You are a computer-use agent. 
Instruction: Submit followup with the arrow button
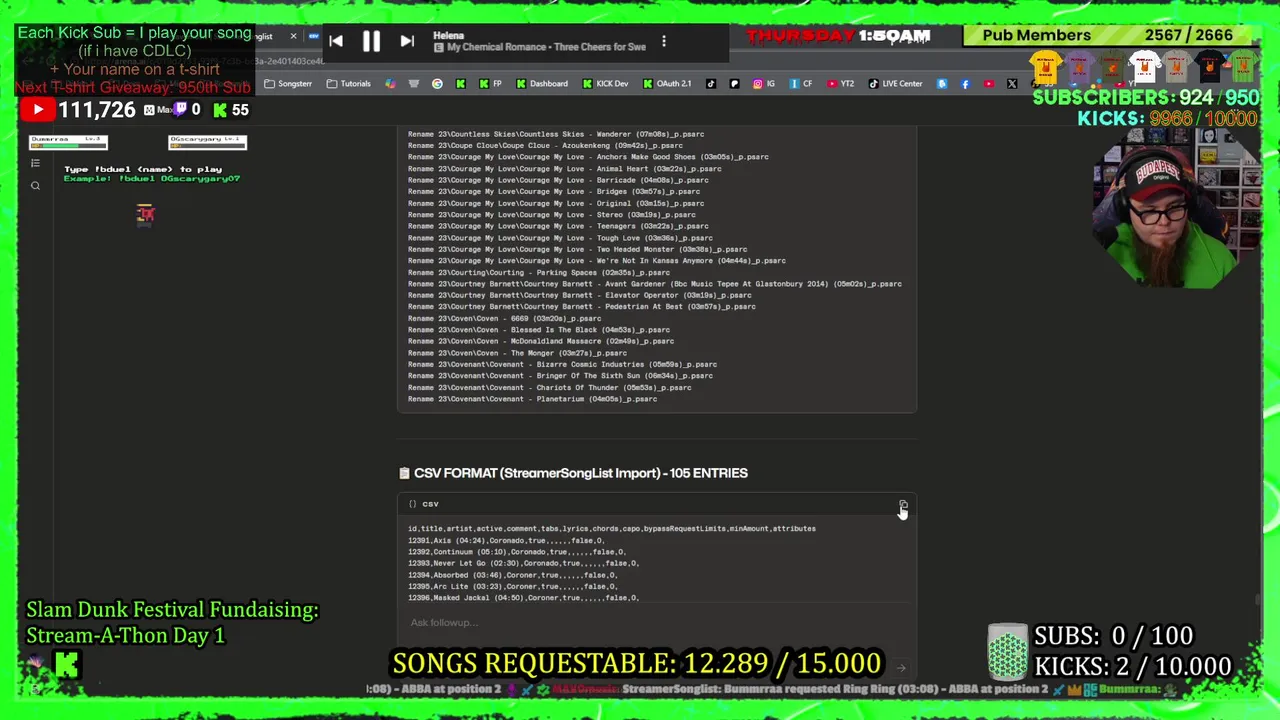click(x=901, y=668)
